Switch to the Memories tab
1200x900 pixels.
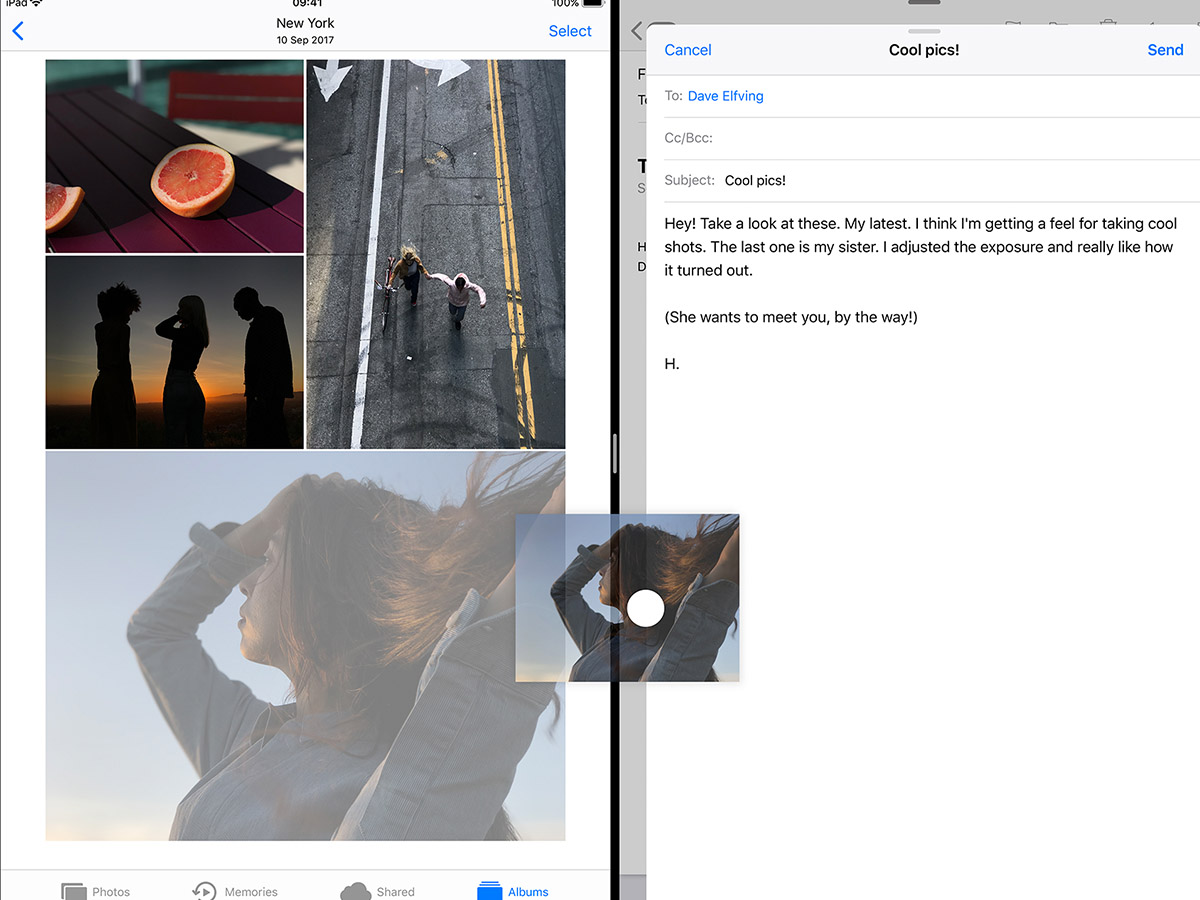(x=235, y=891)
